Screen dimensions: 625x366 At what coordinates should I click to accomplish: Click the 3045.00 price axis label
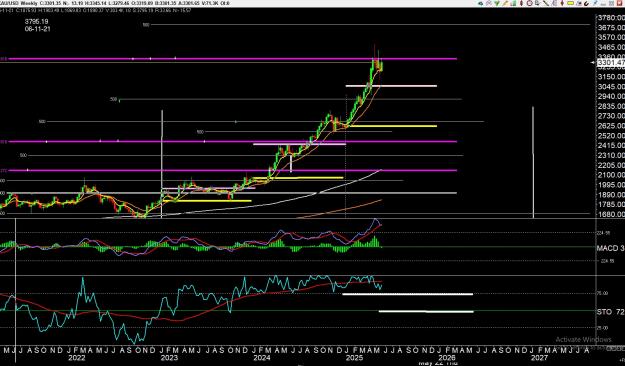611,87
